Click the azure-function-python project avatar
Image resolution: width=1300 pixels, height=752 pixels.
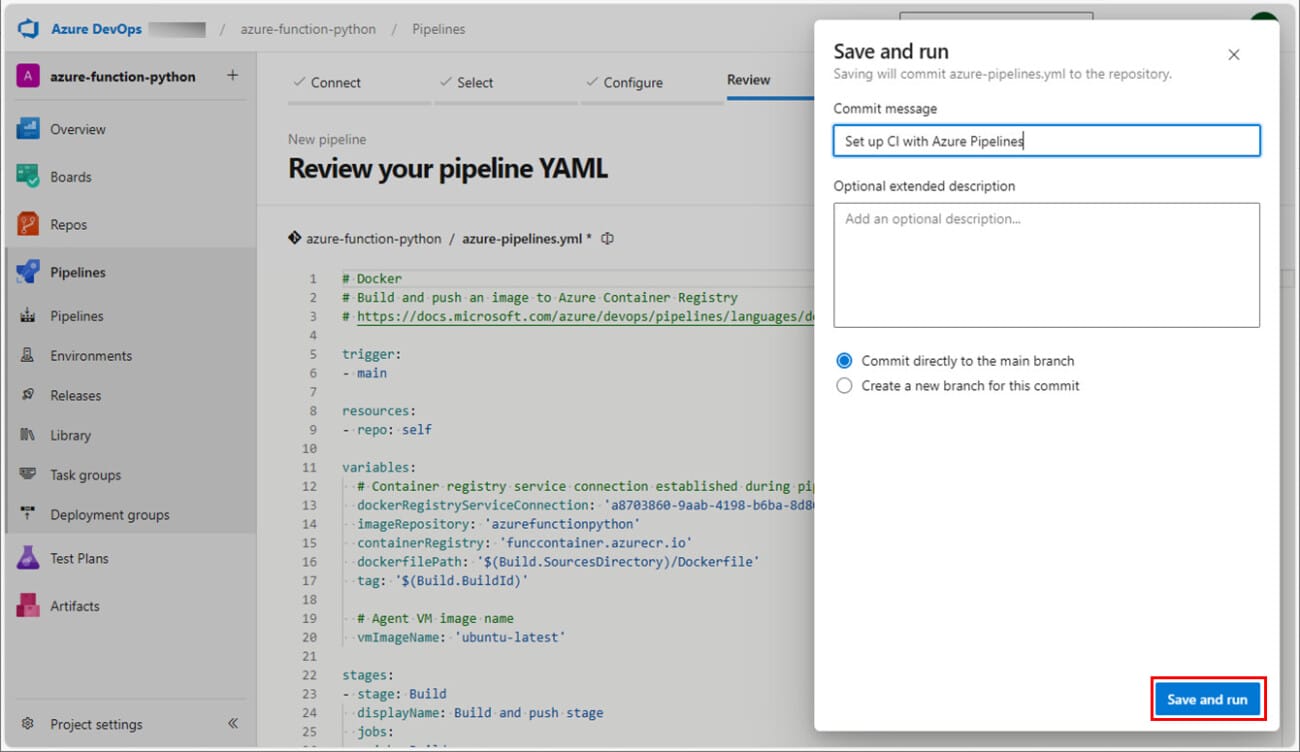pyautogui.click(x=28, y=77)
